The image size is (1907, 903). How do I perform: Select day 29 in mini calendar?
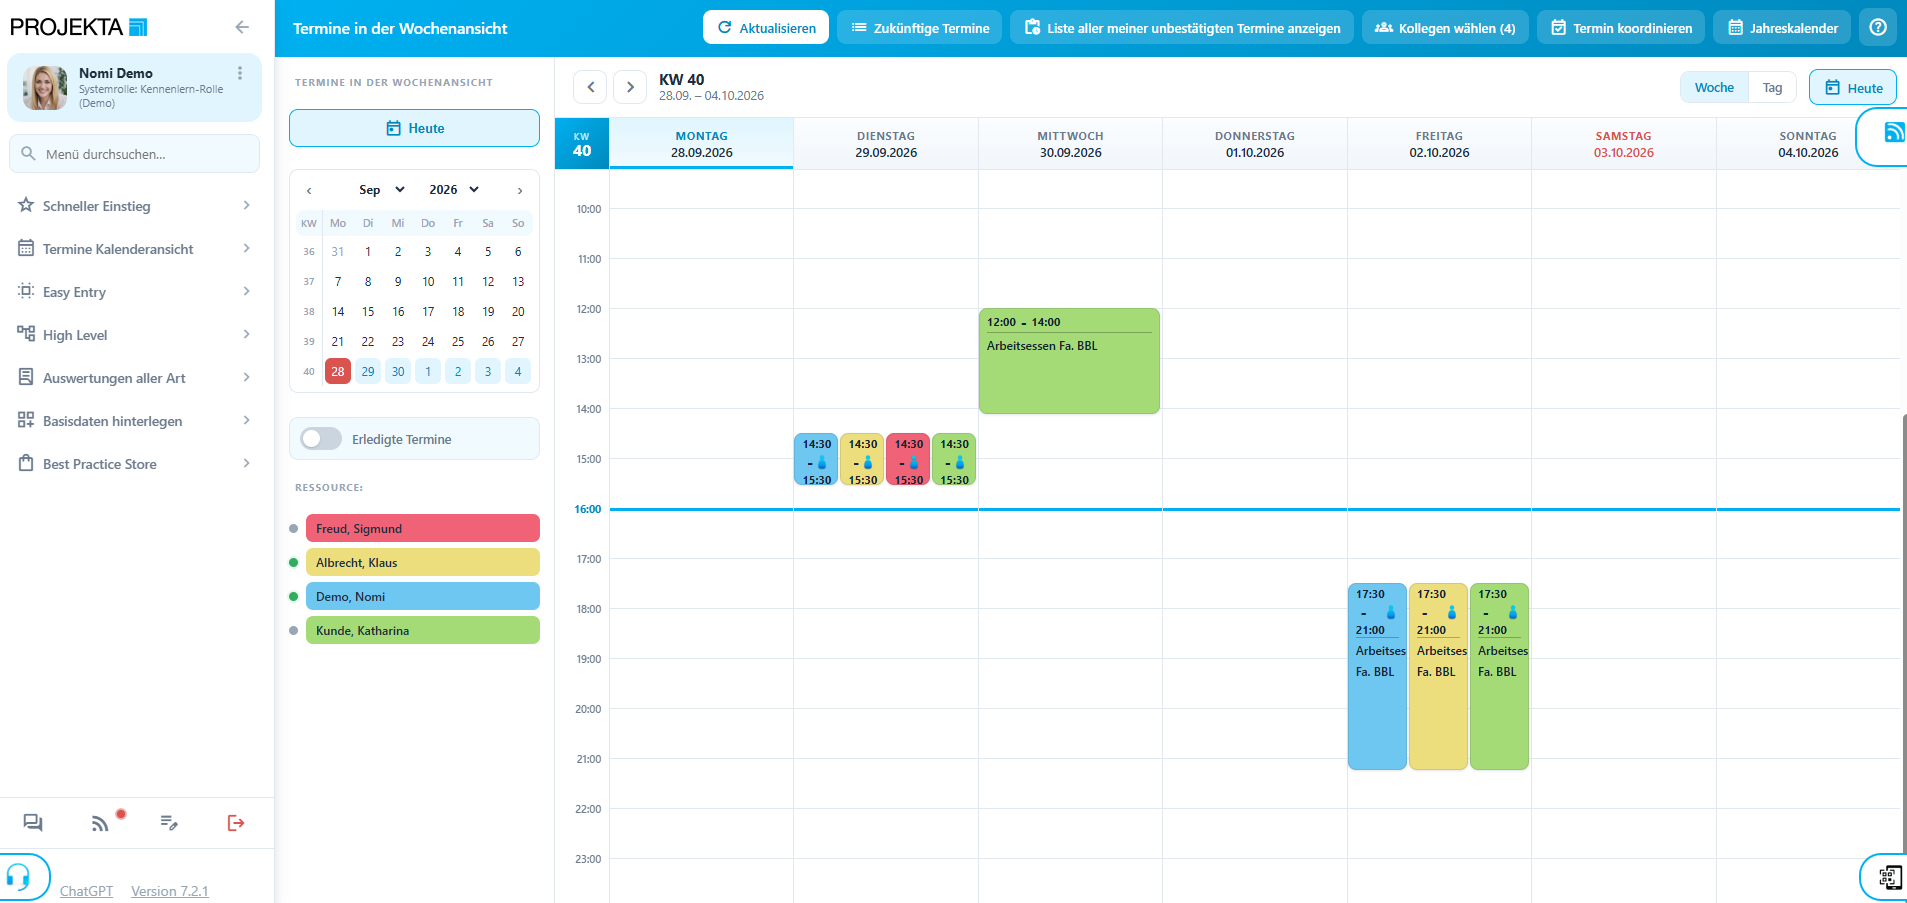[368, 372]
